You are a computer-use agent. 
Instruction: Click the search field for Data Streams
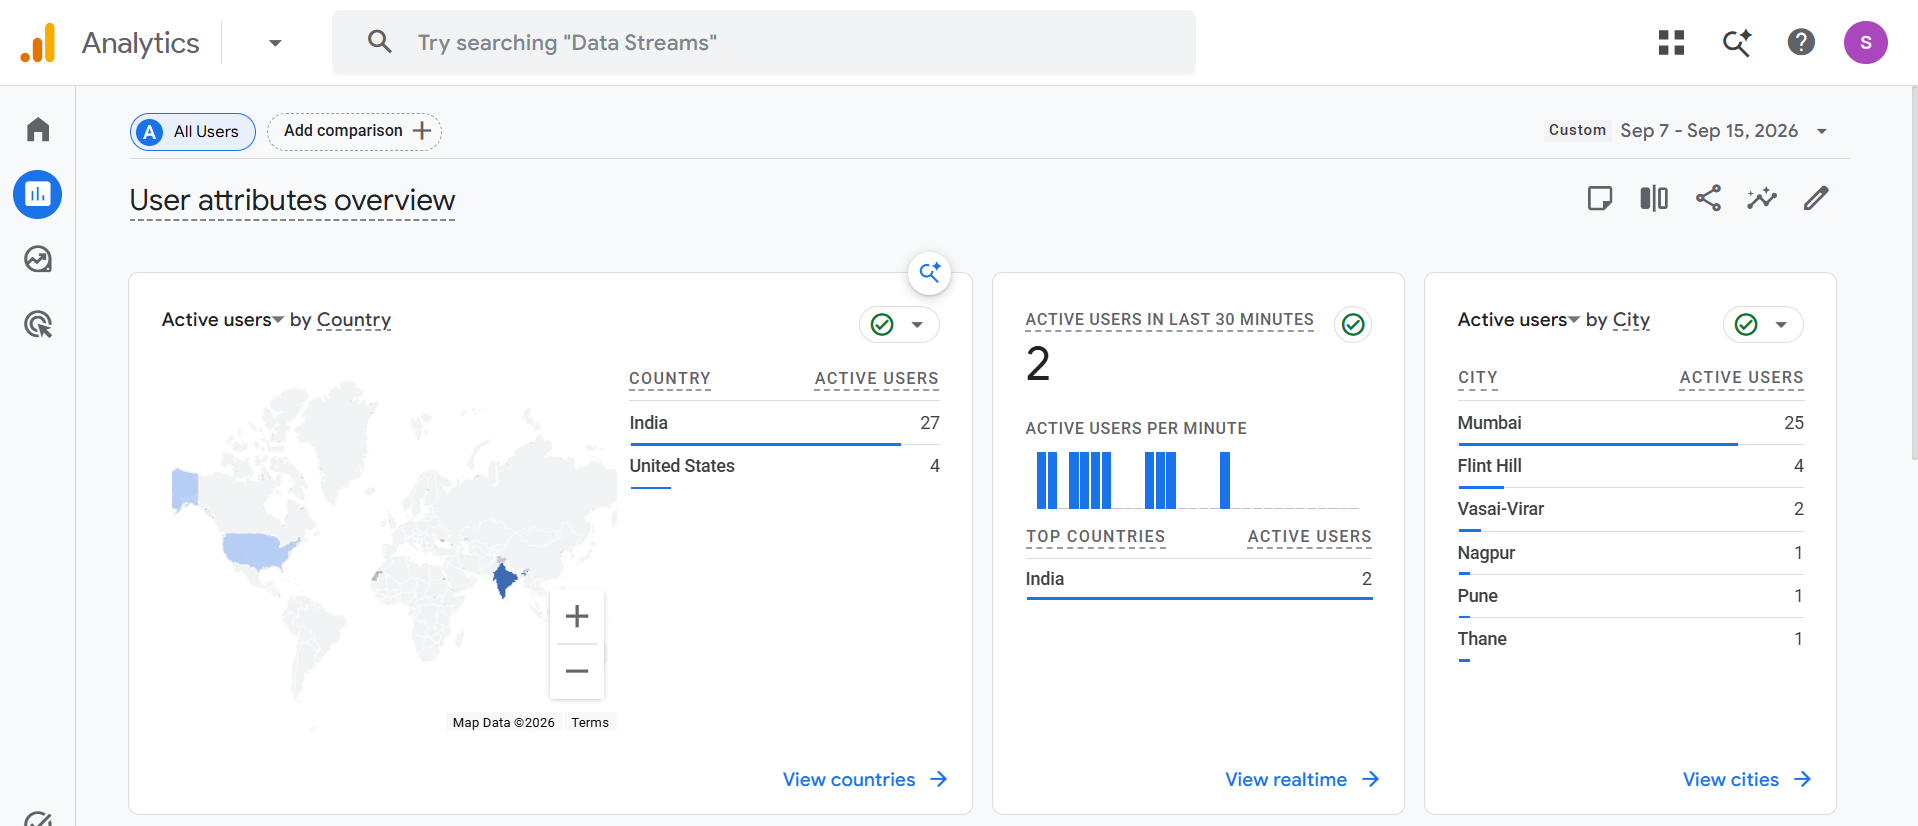[x=764, y=42]
